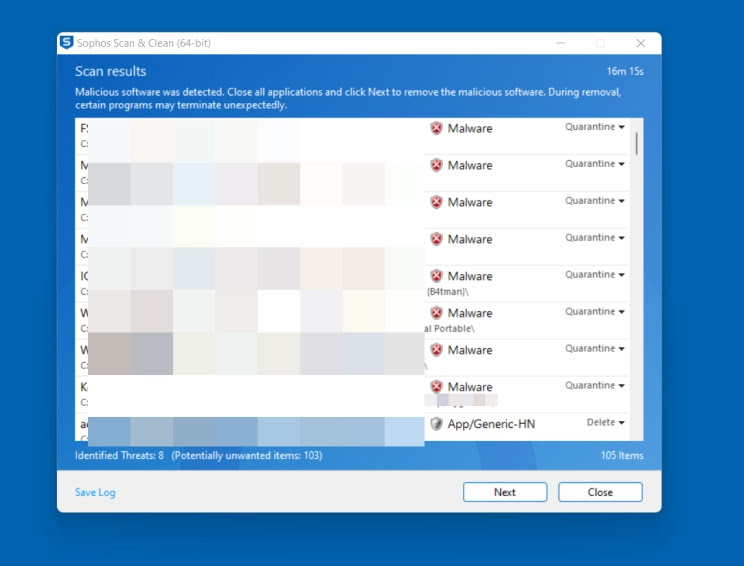Click red Malware icon in row starting with K
The image size is (744, 566).
click(436, 387)
